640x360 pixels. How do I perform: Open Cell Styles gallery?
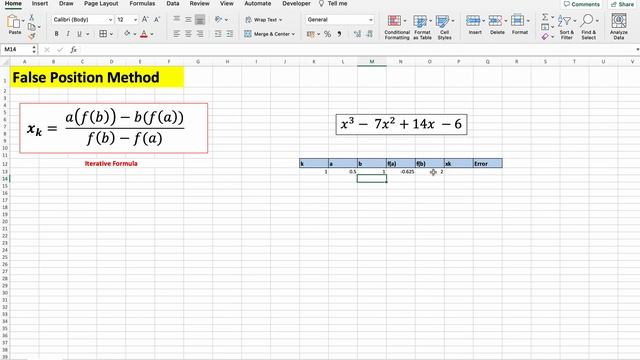click(x=444, y=27)
